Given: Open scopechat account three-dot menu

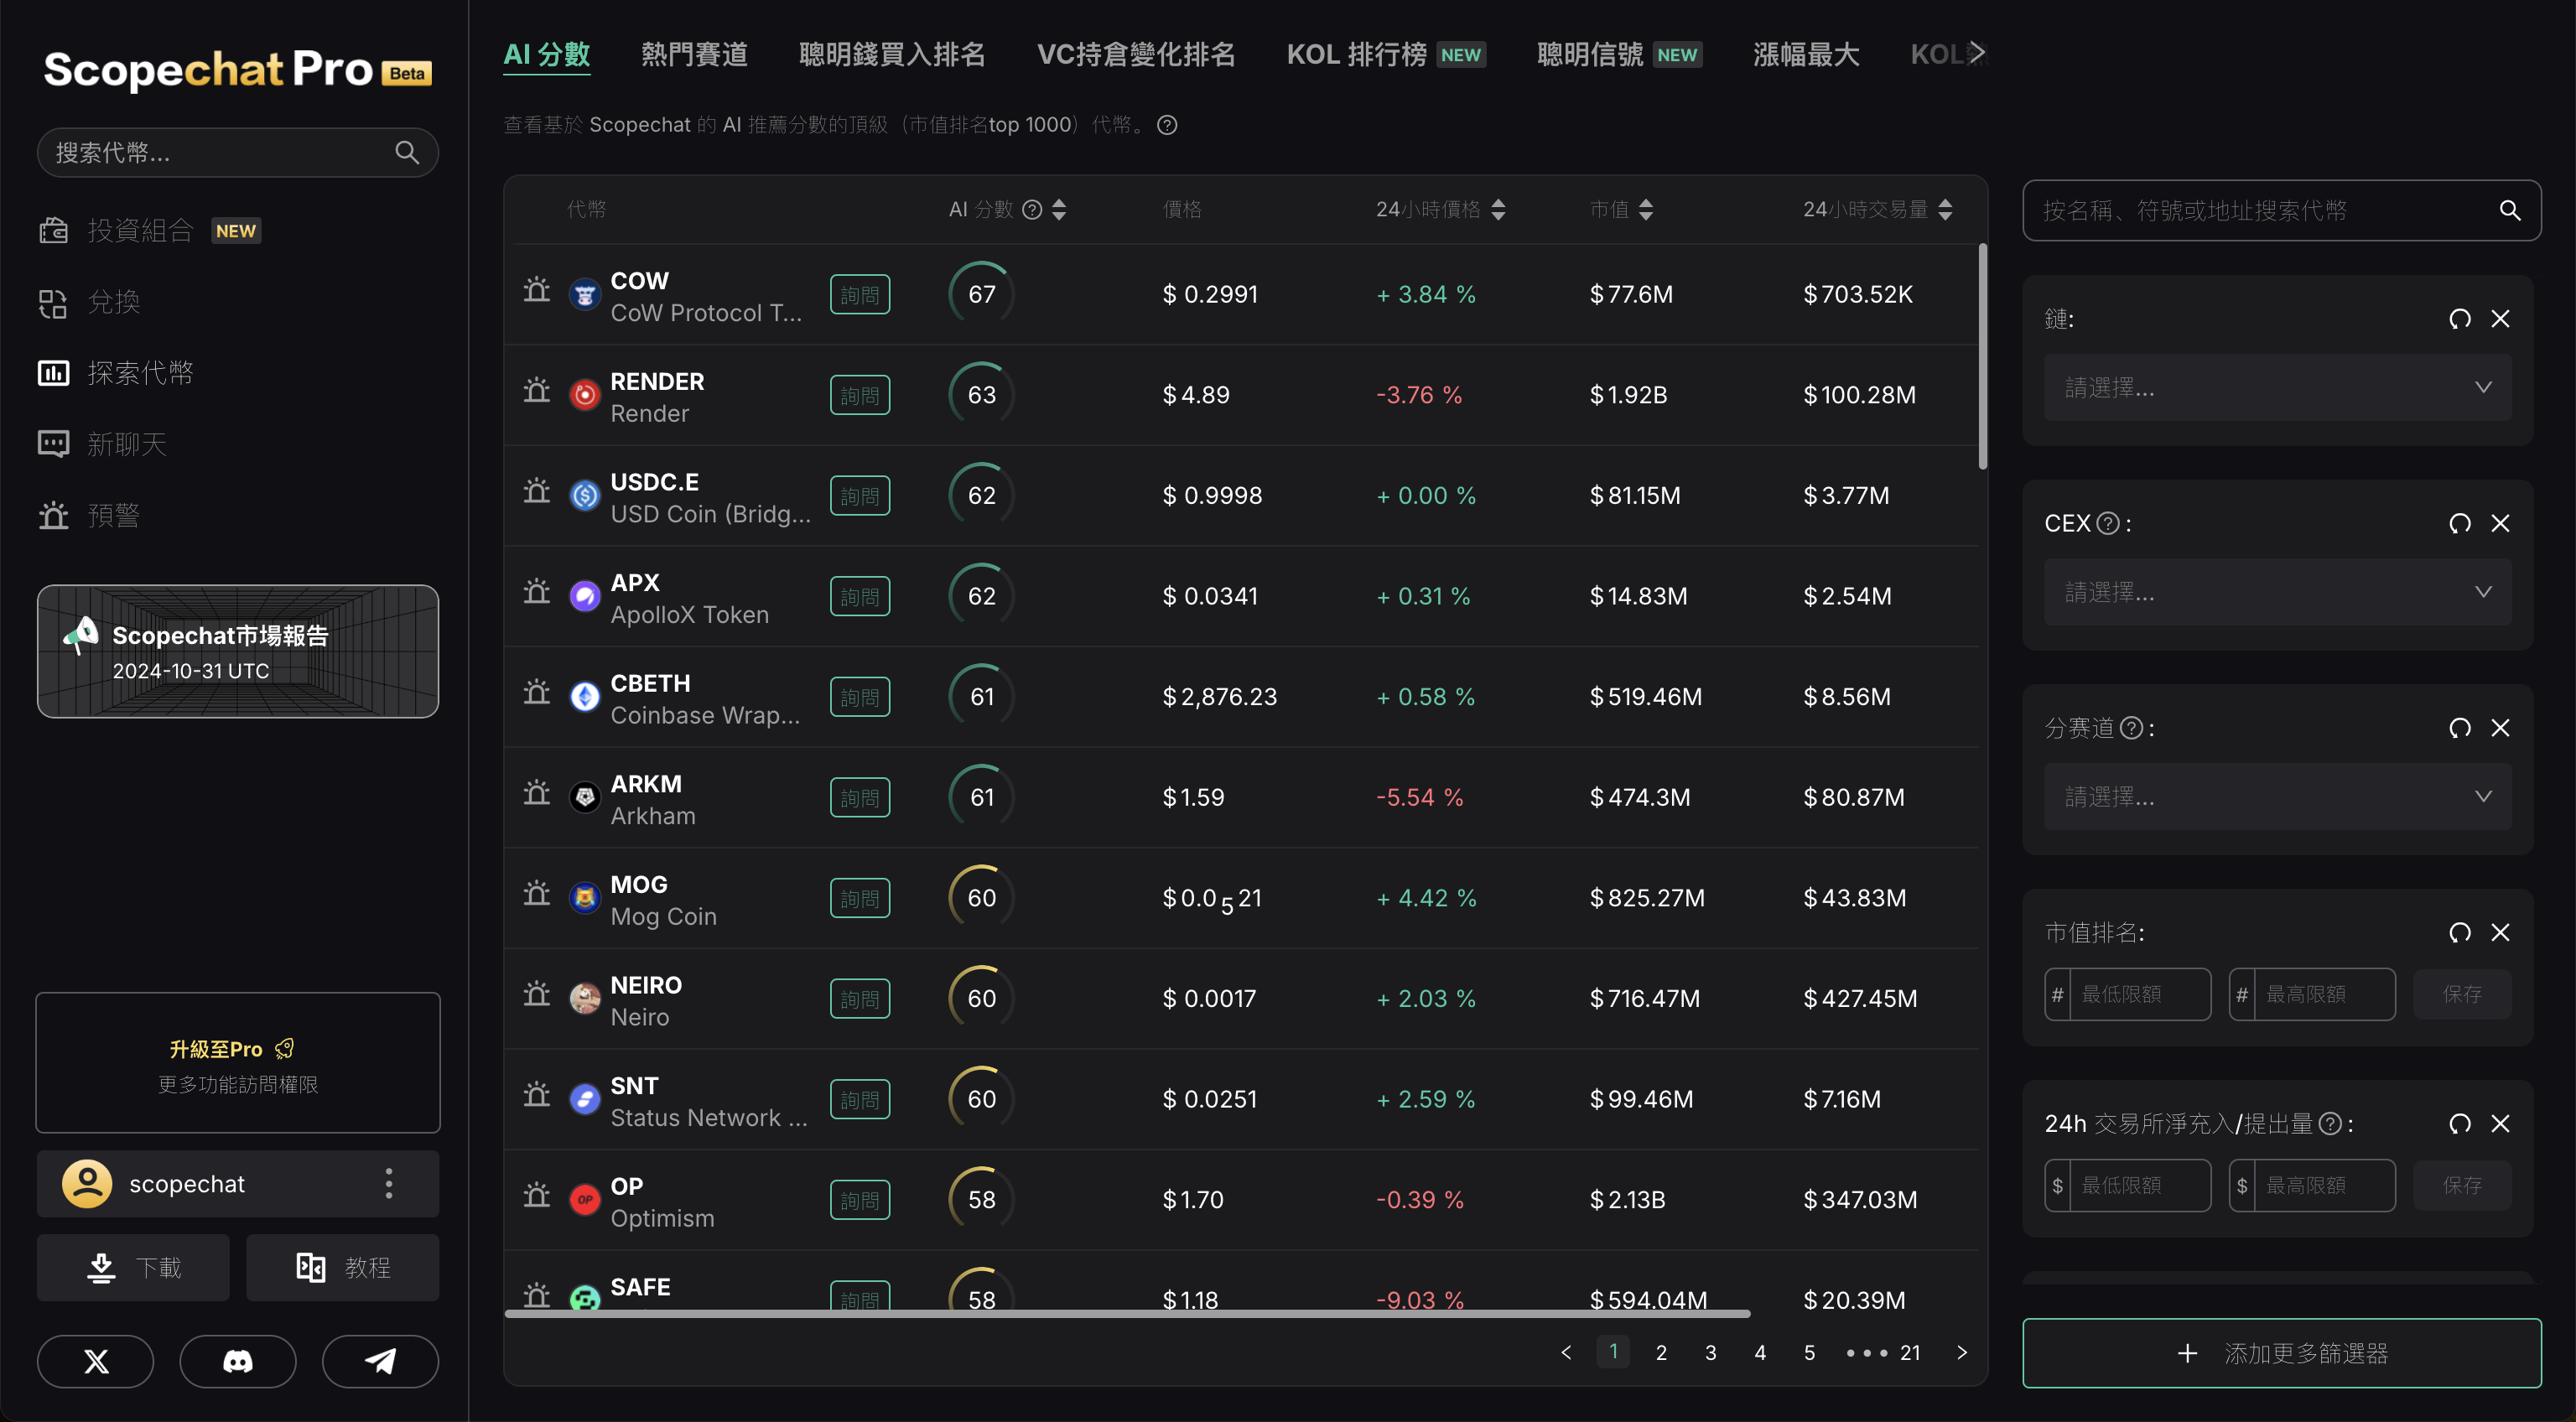Looking at the screenshot, I should pyautogui.click(x=389, y=1183).
